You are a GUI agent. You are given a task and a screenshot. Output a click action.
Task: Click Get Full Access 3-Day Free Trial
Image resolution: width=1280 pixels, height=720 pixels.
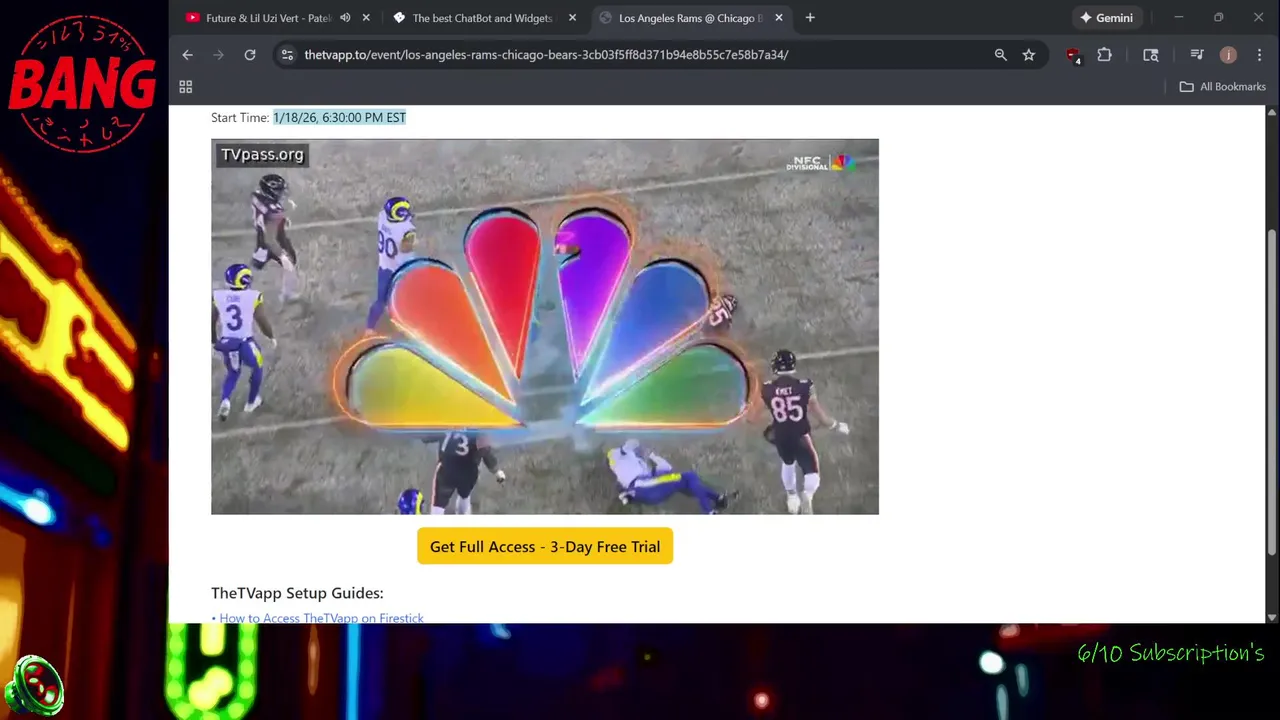click(x=545, y=546)
